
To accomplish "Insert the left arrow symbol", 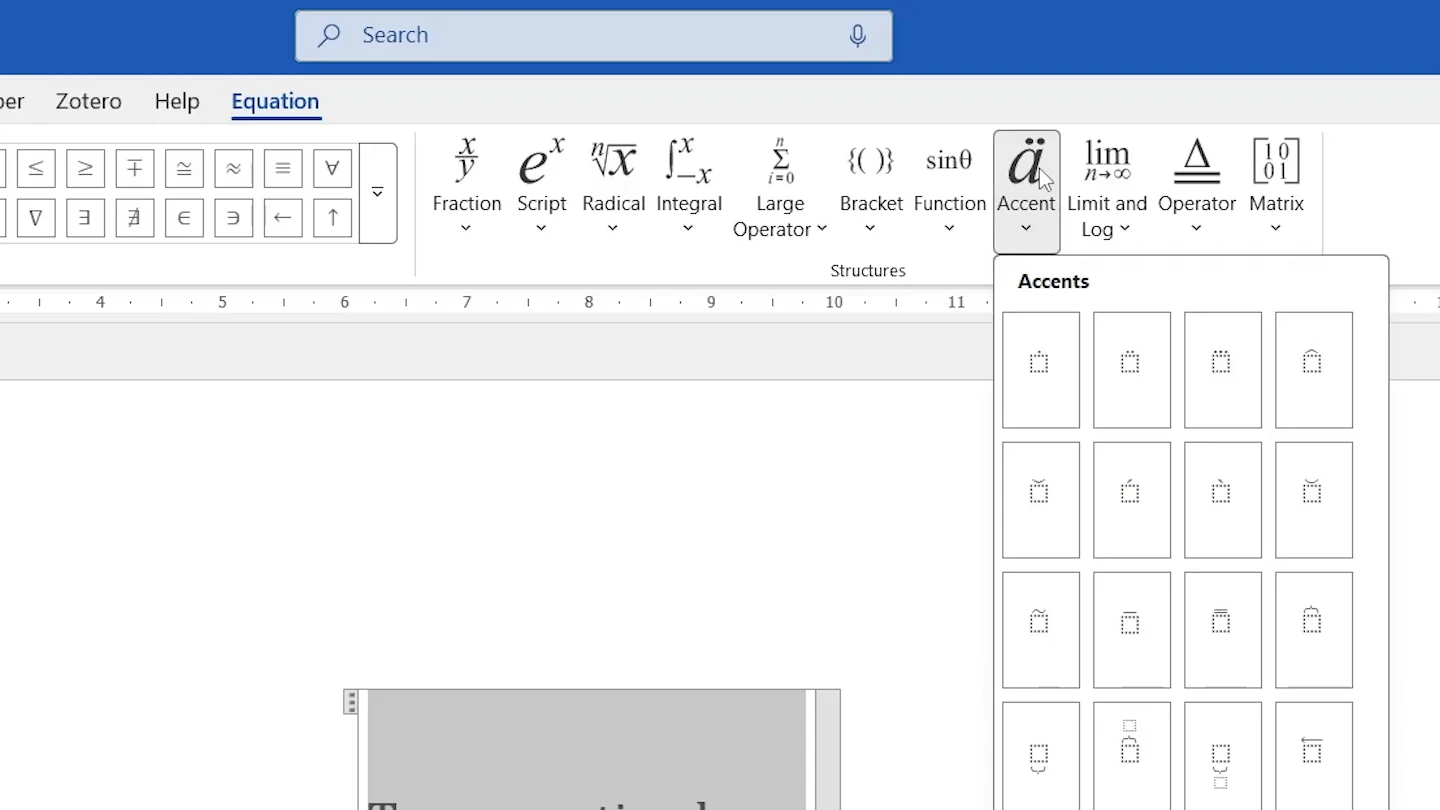I will (283, 218).
